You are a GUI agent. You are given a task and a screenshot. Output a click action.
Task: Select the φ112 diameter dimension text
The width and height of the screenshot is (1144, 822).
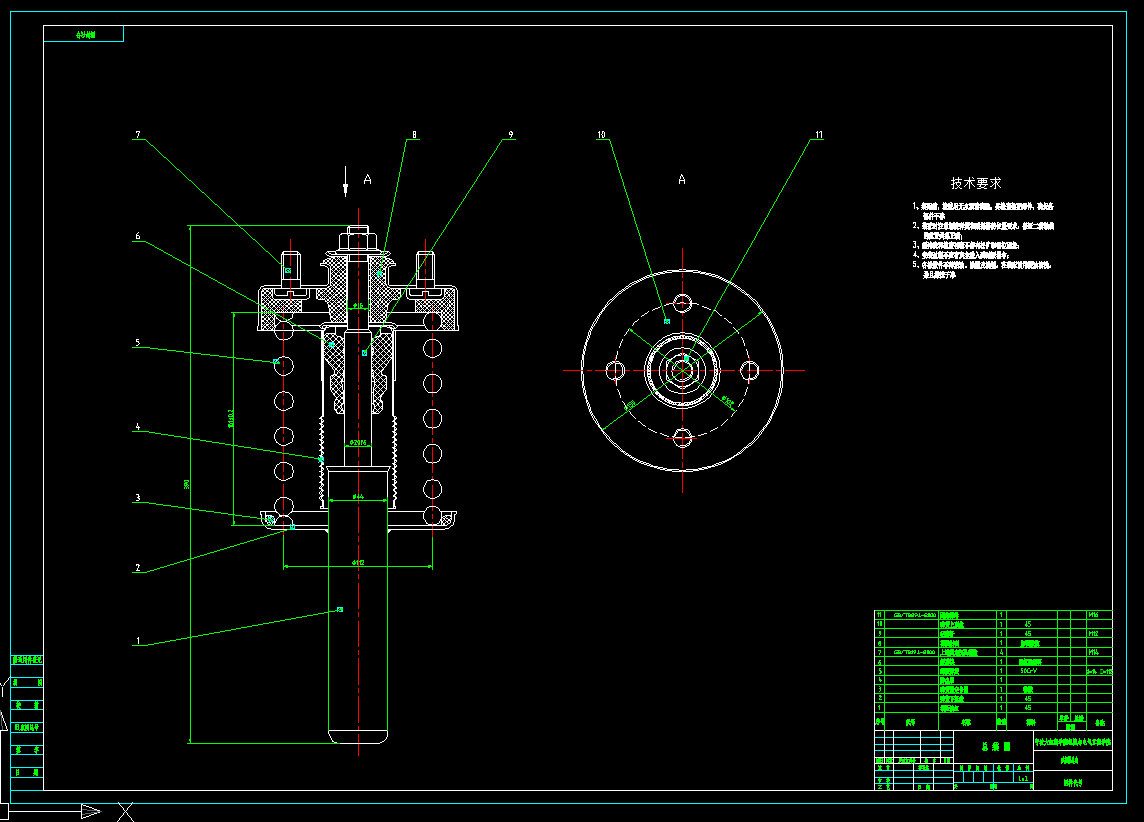click(x=358, y=562)
